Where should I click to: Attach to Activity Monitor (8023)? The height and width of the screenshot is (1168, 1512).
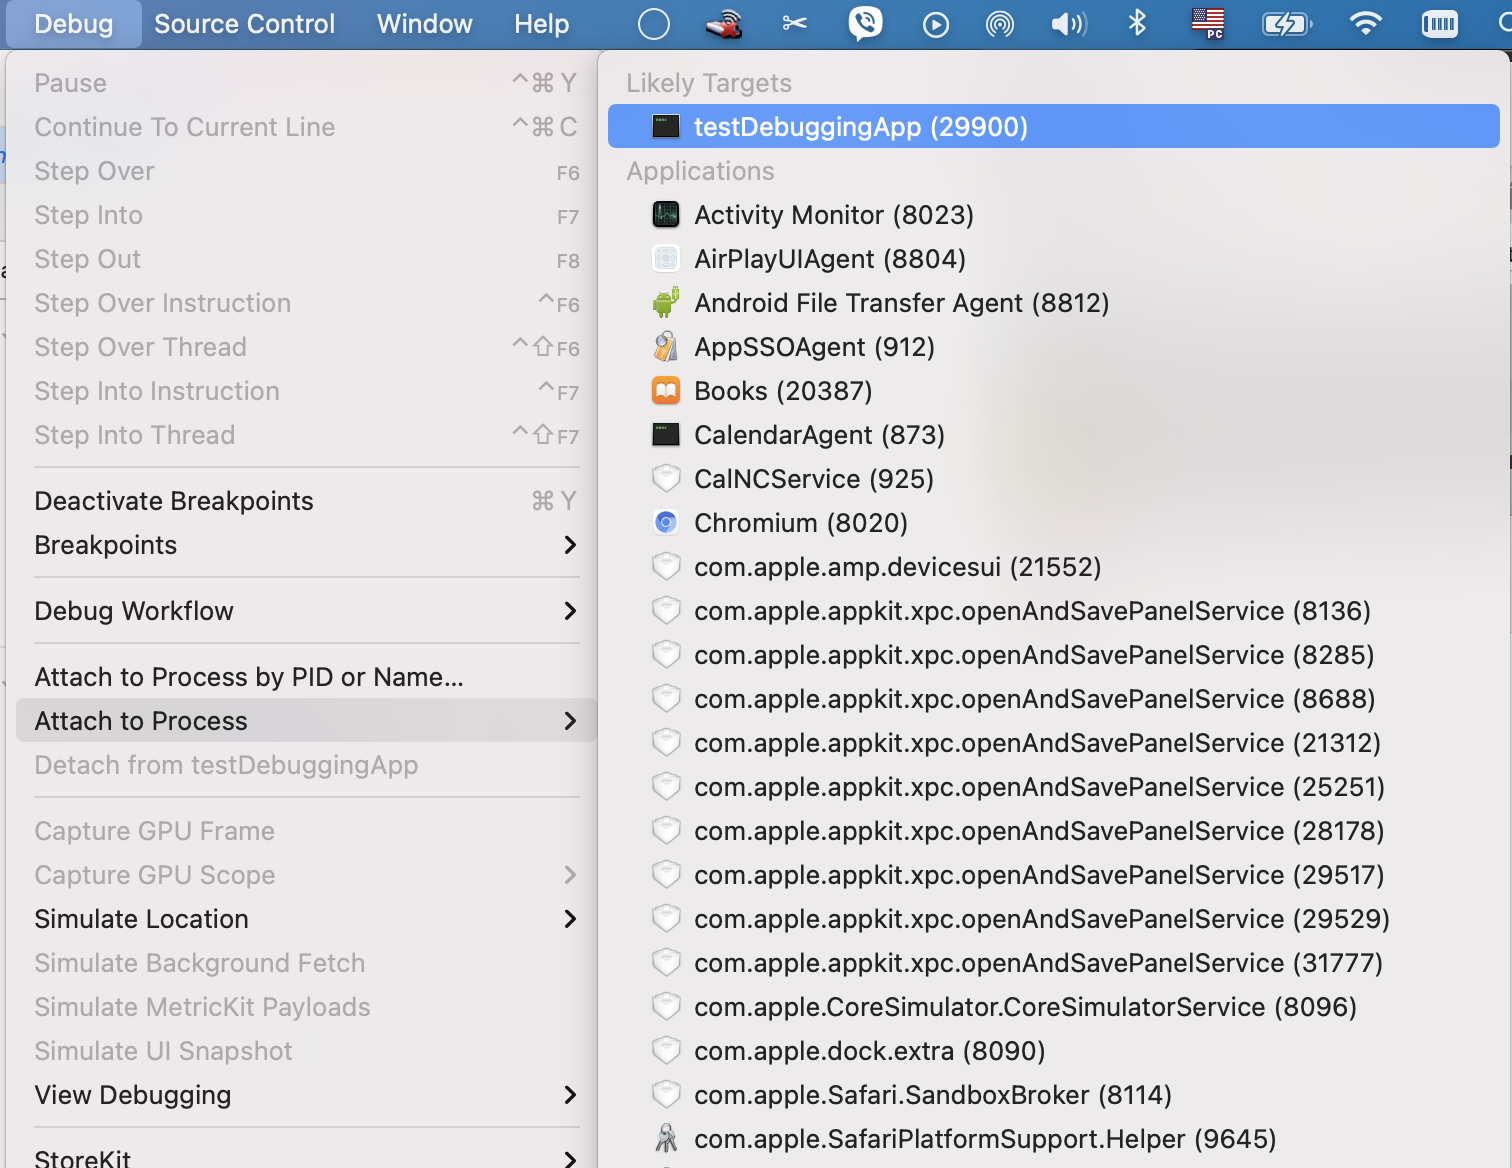click(1054, 215)
